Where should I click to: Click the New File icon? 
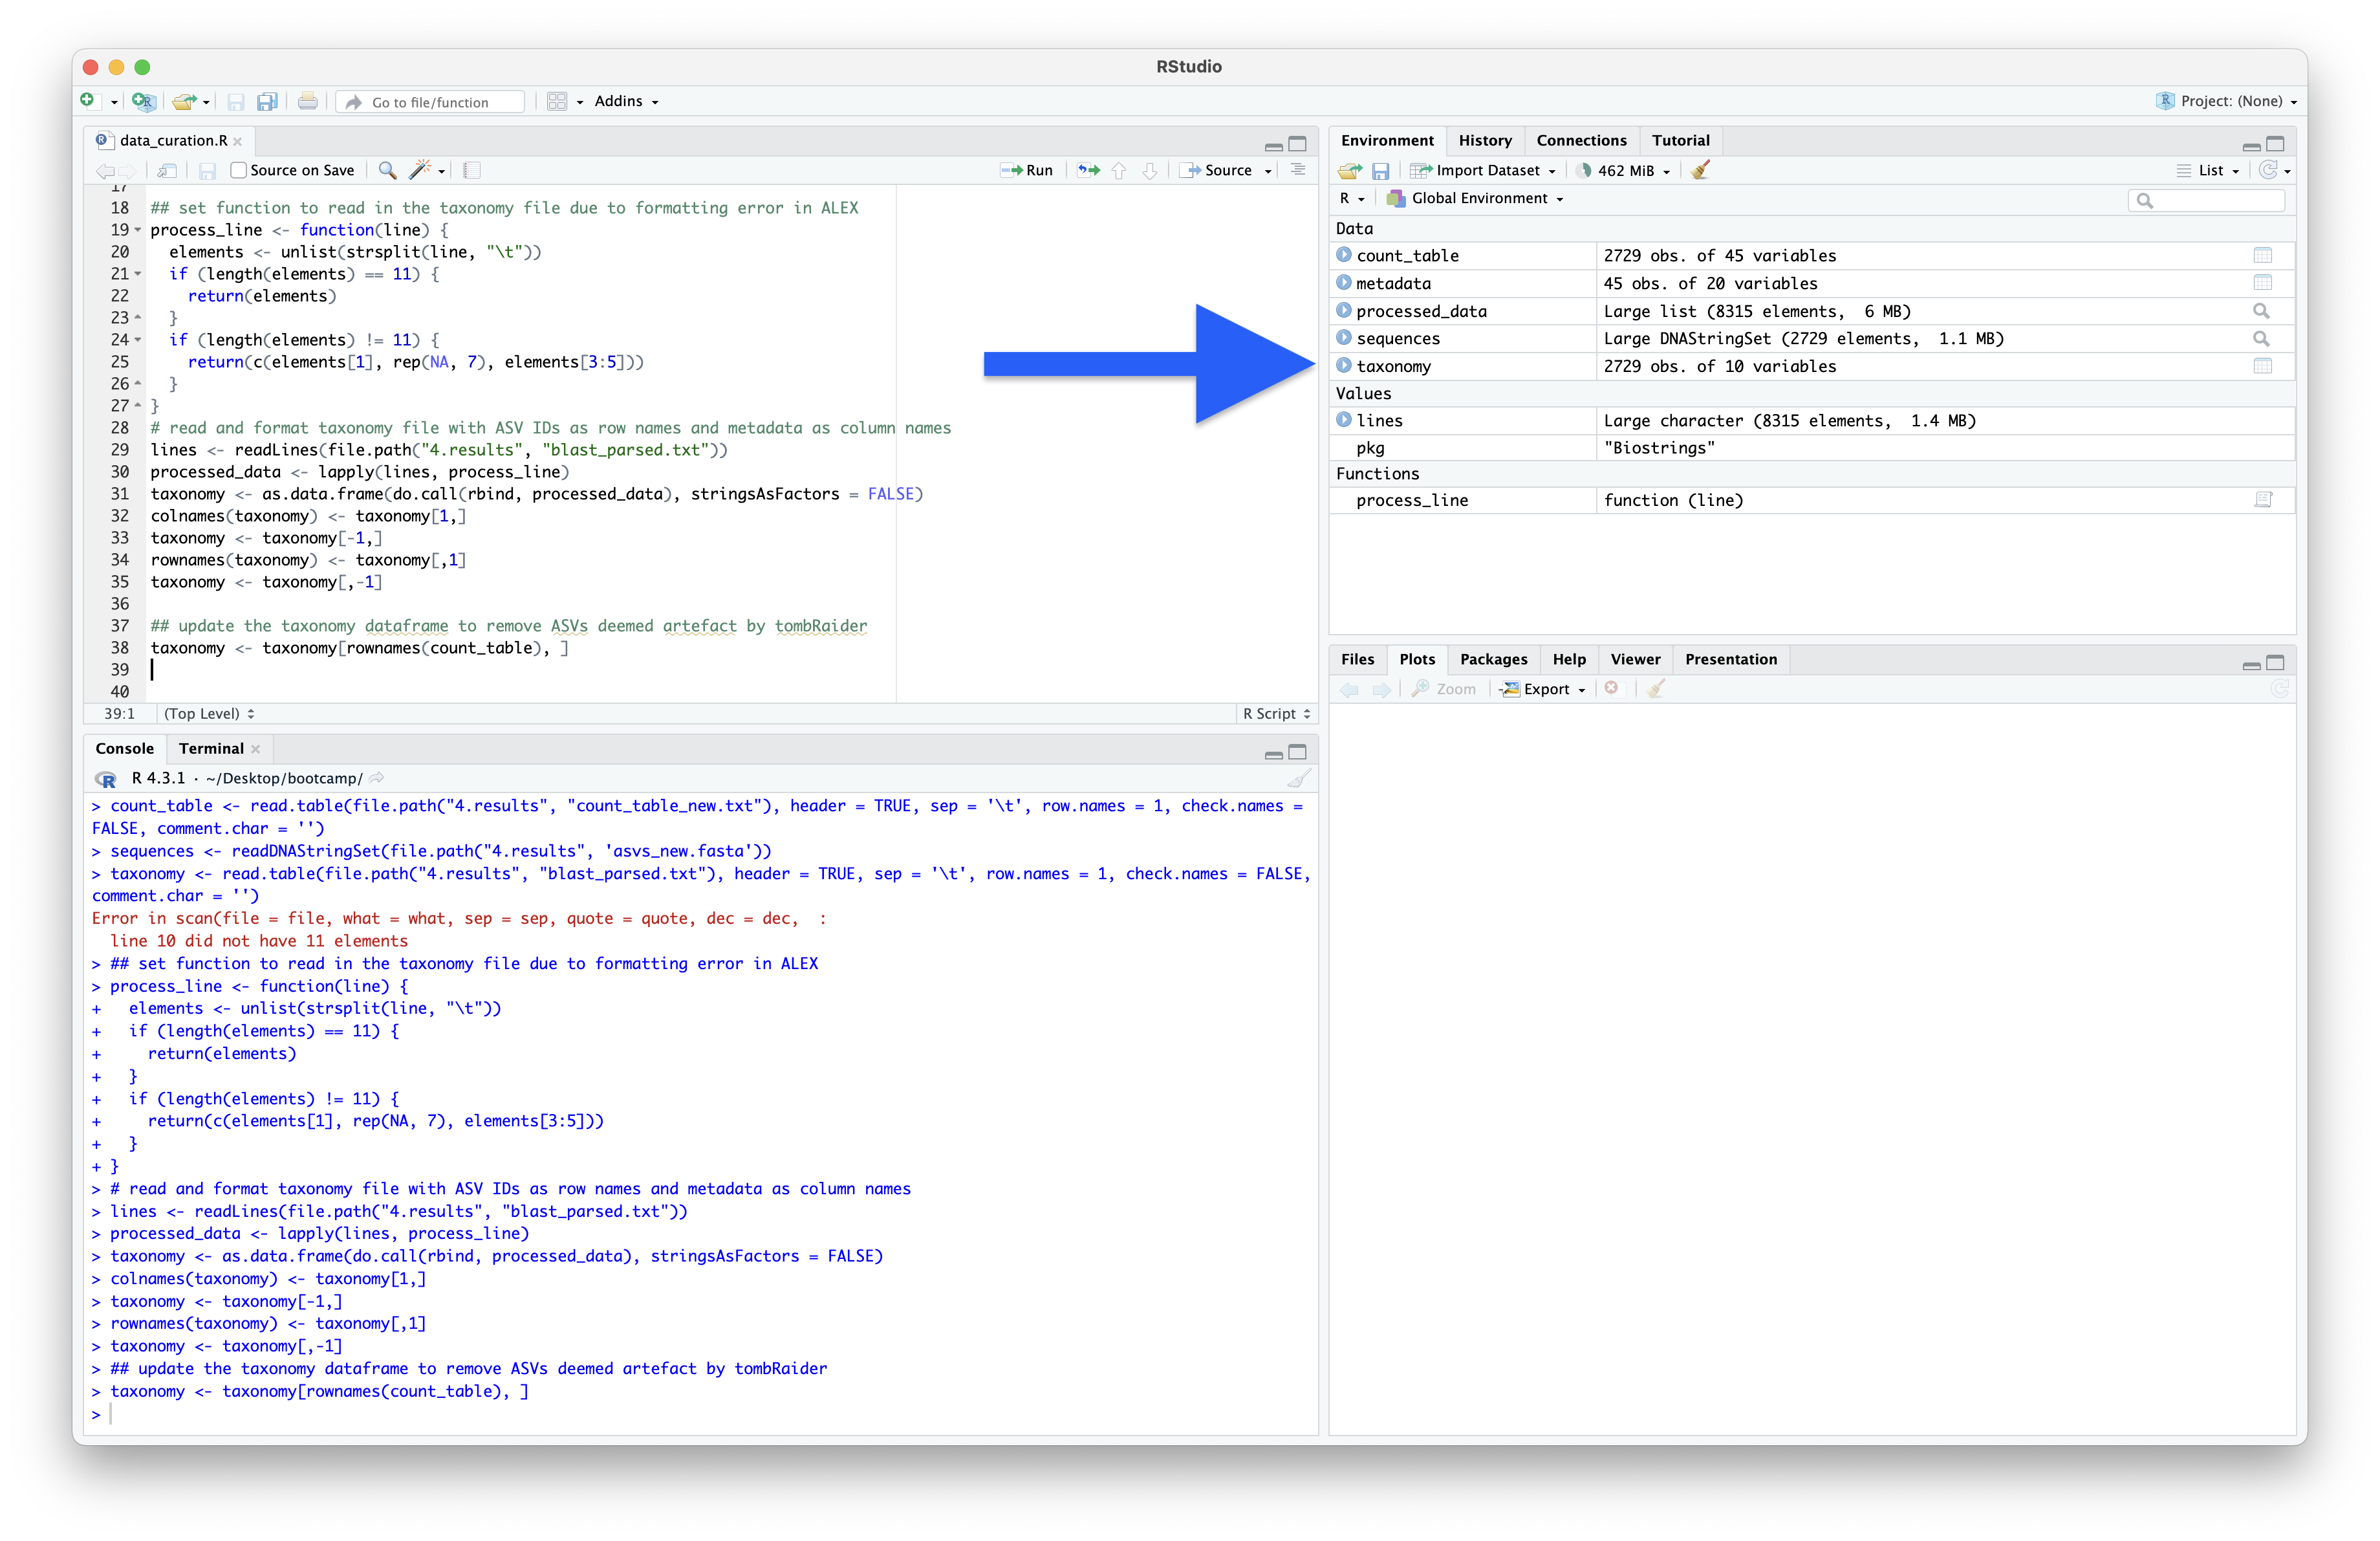(88, 101)
